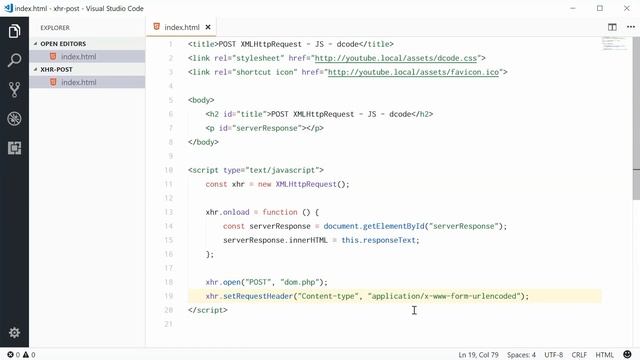Image resolution: width=640 pixels, height=360 pixels.
Task: Switch to the index.html editor tab
Action: point(181,27)
